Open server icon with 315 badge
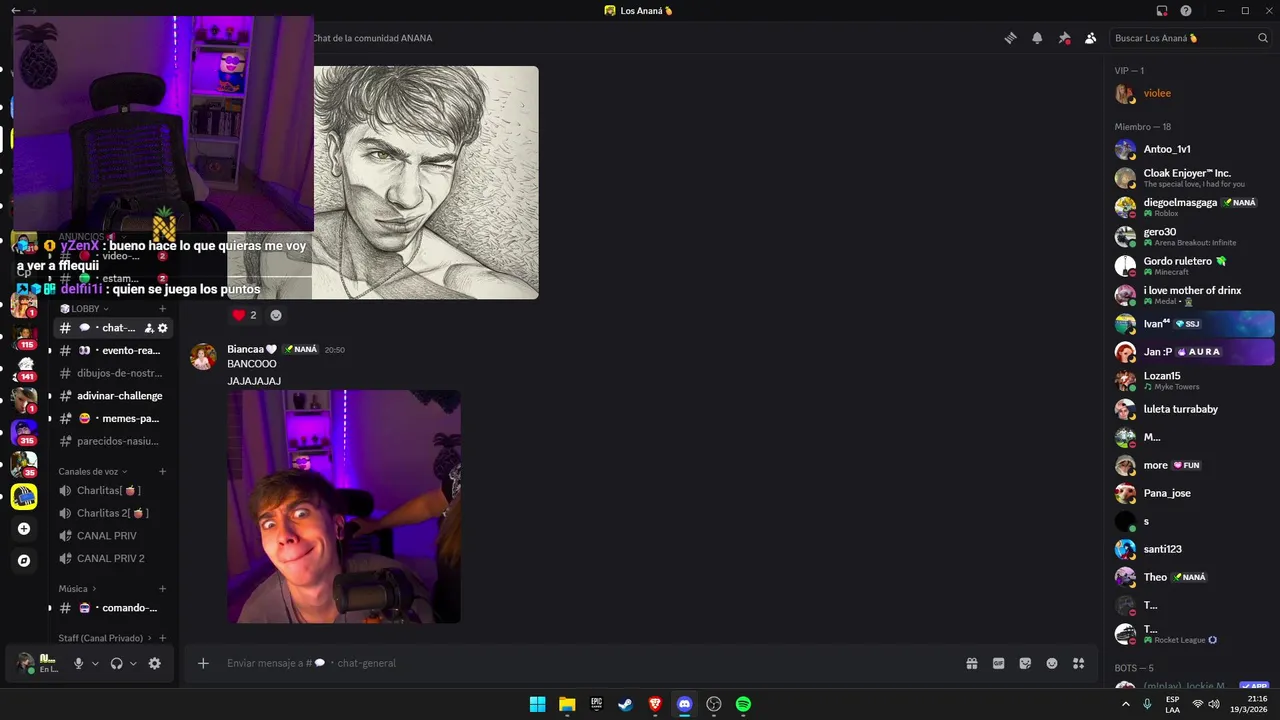Viewport: 1280px width, 720px height. click(24, 433)
